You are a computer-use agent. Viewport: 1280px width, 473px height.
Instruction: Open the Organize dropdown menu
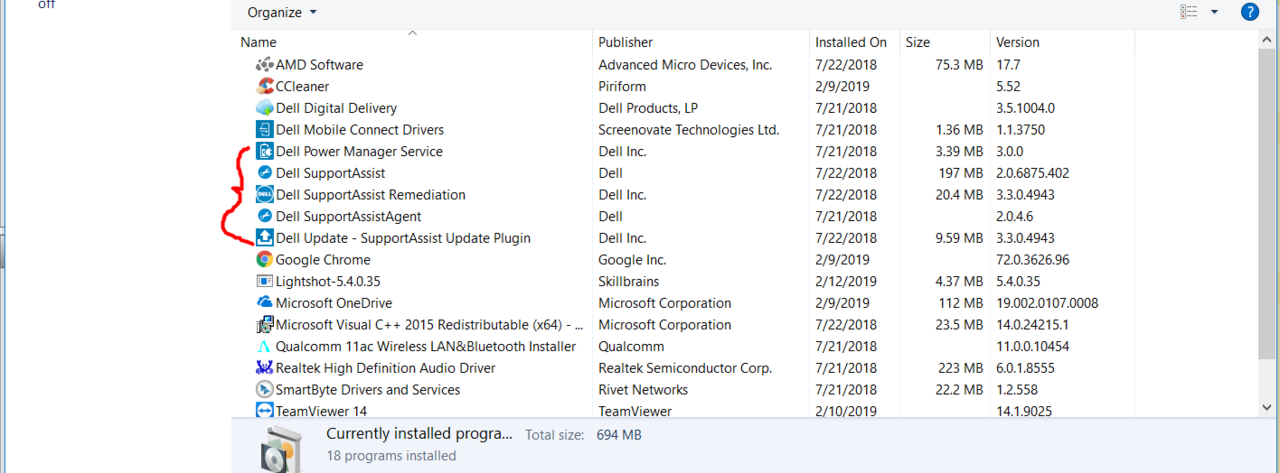click(282, 12)
